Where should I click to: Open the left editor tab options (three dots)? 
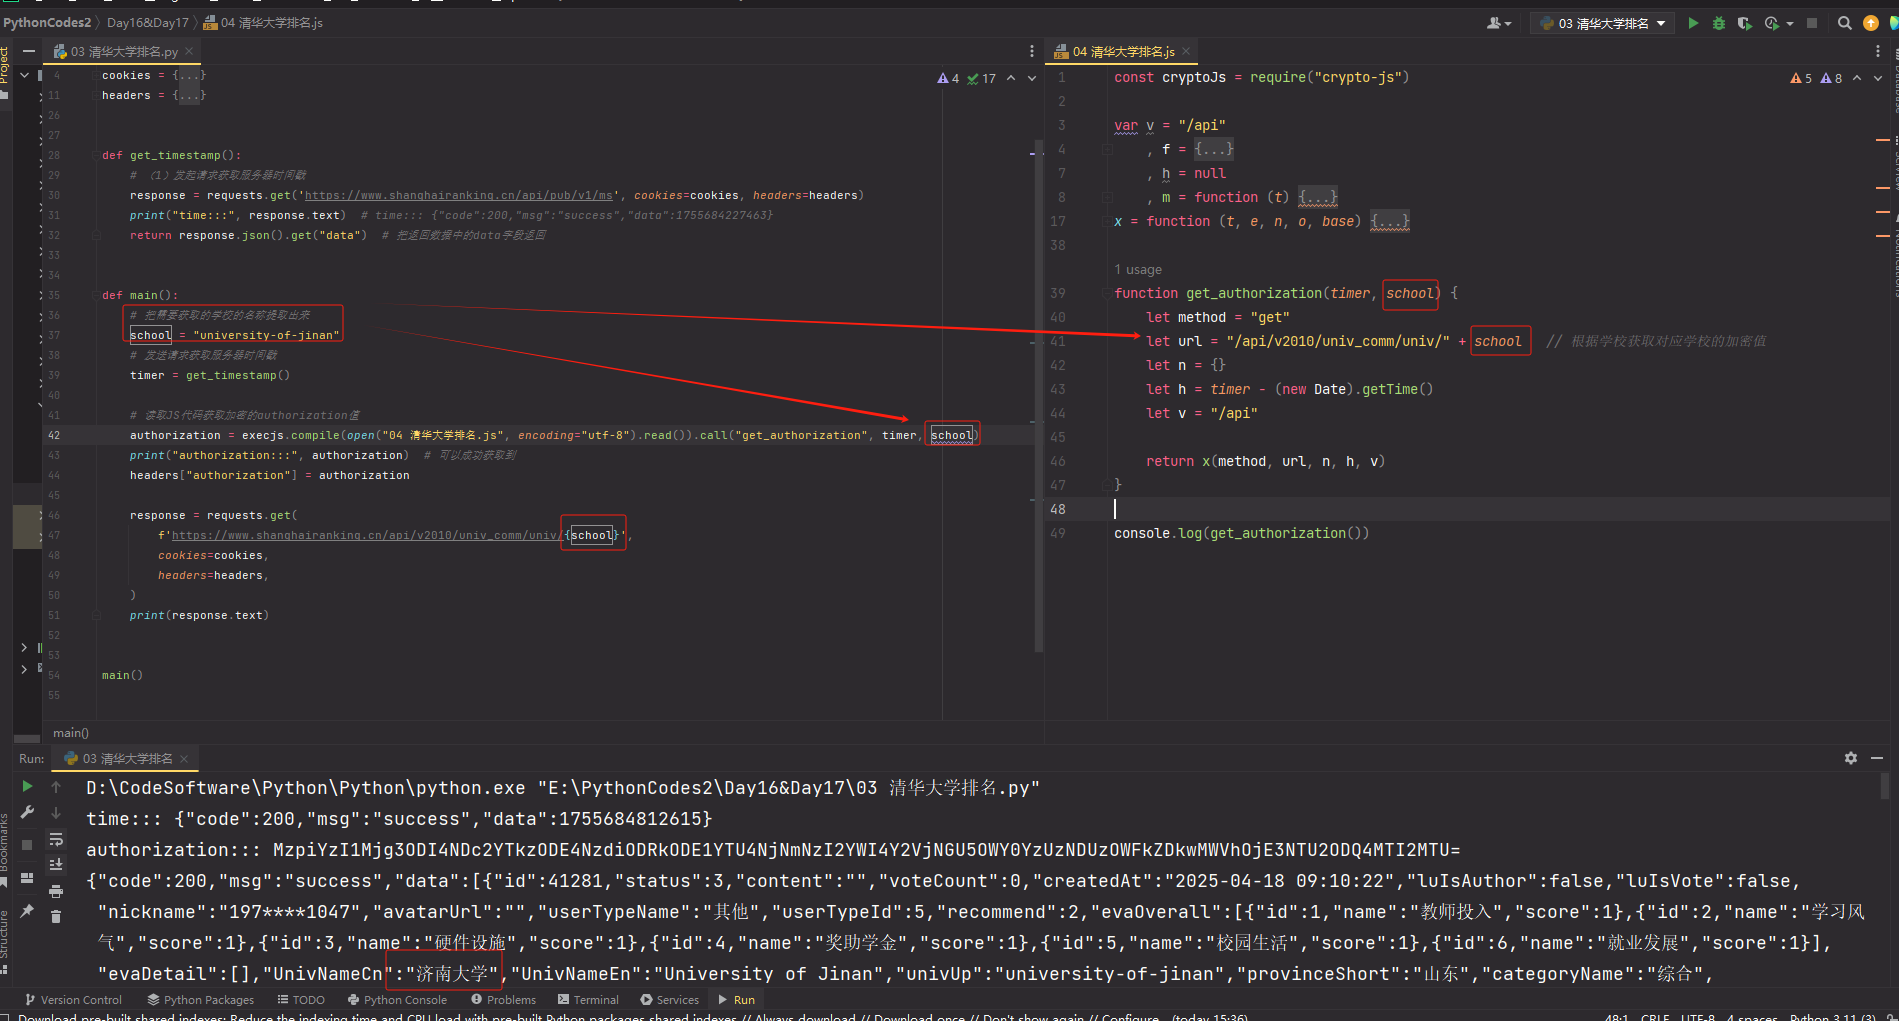point(1032,51)
